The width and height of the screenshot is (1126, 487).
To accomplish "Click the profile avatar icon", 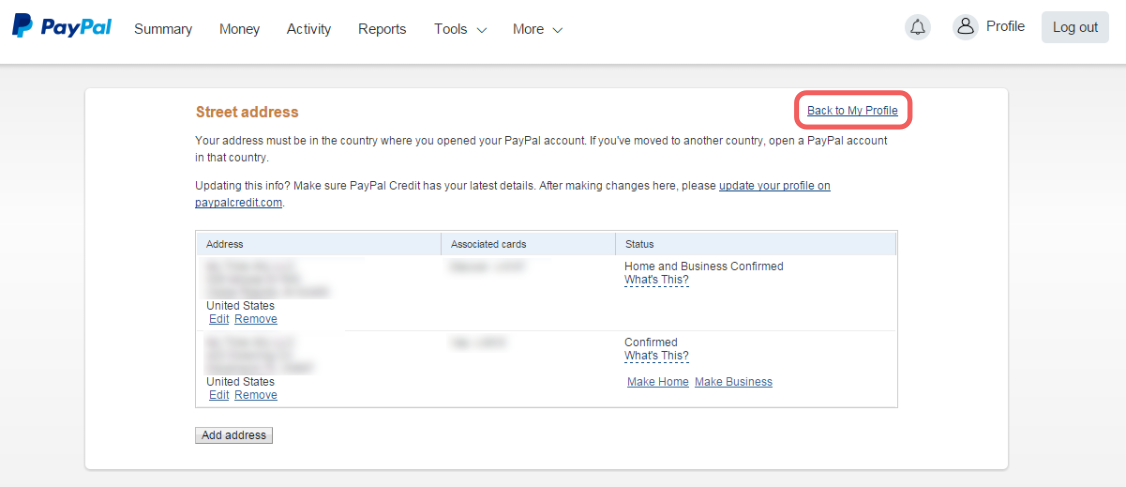I will point(965,27).
